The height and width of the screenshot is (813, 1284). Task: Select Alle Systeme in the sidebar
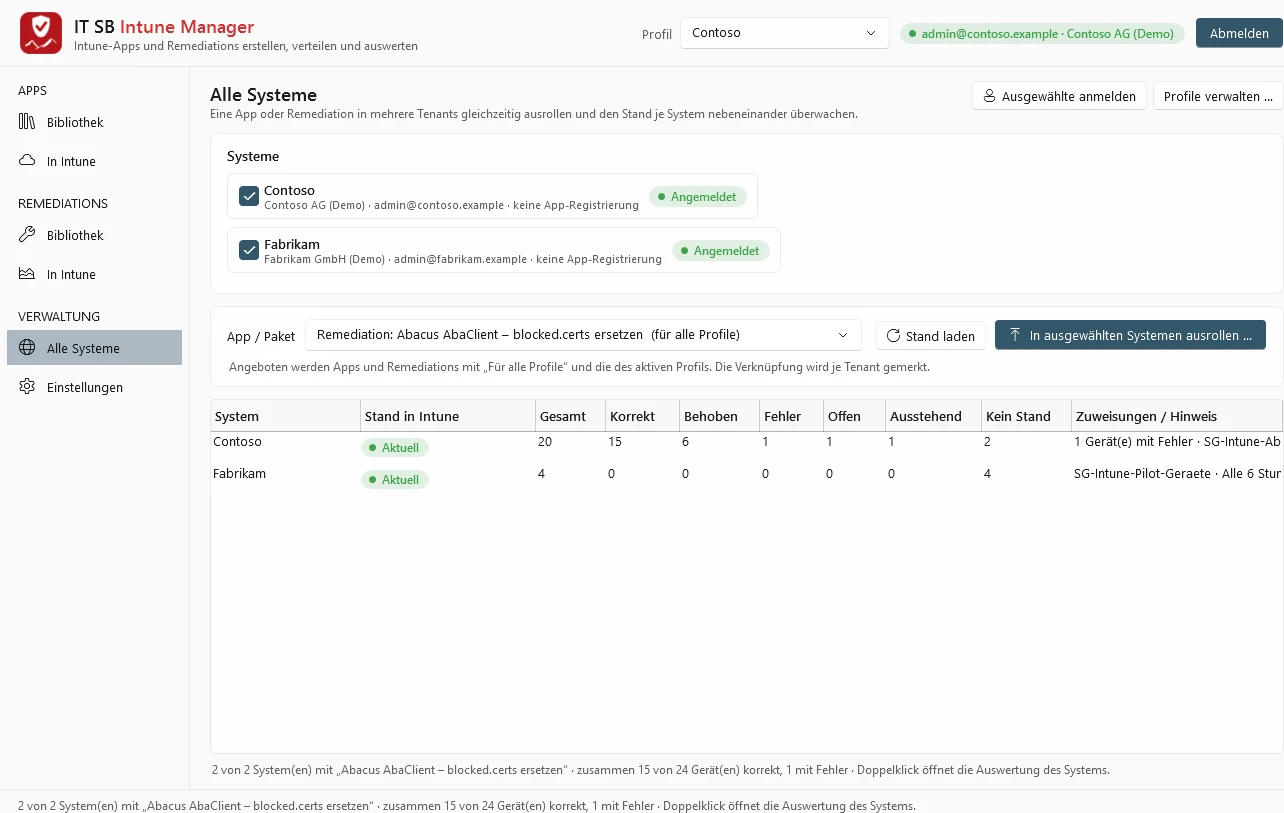click(94, 348)
